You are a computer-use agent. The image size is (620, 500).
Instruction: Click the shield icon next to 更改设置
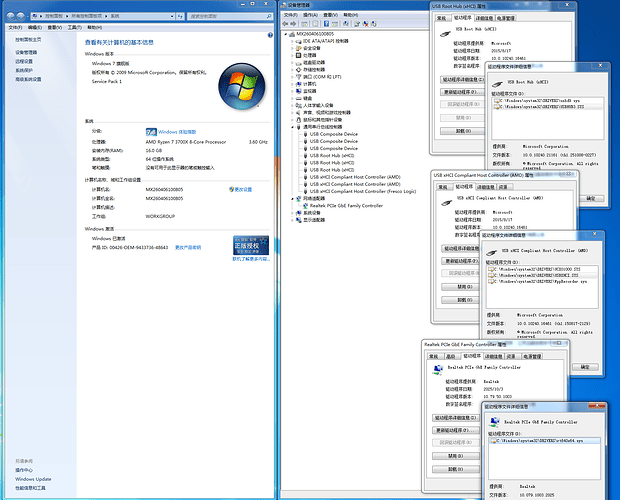(x=231, y=189)
